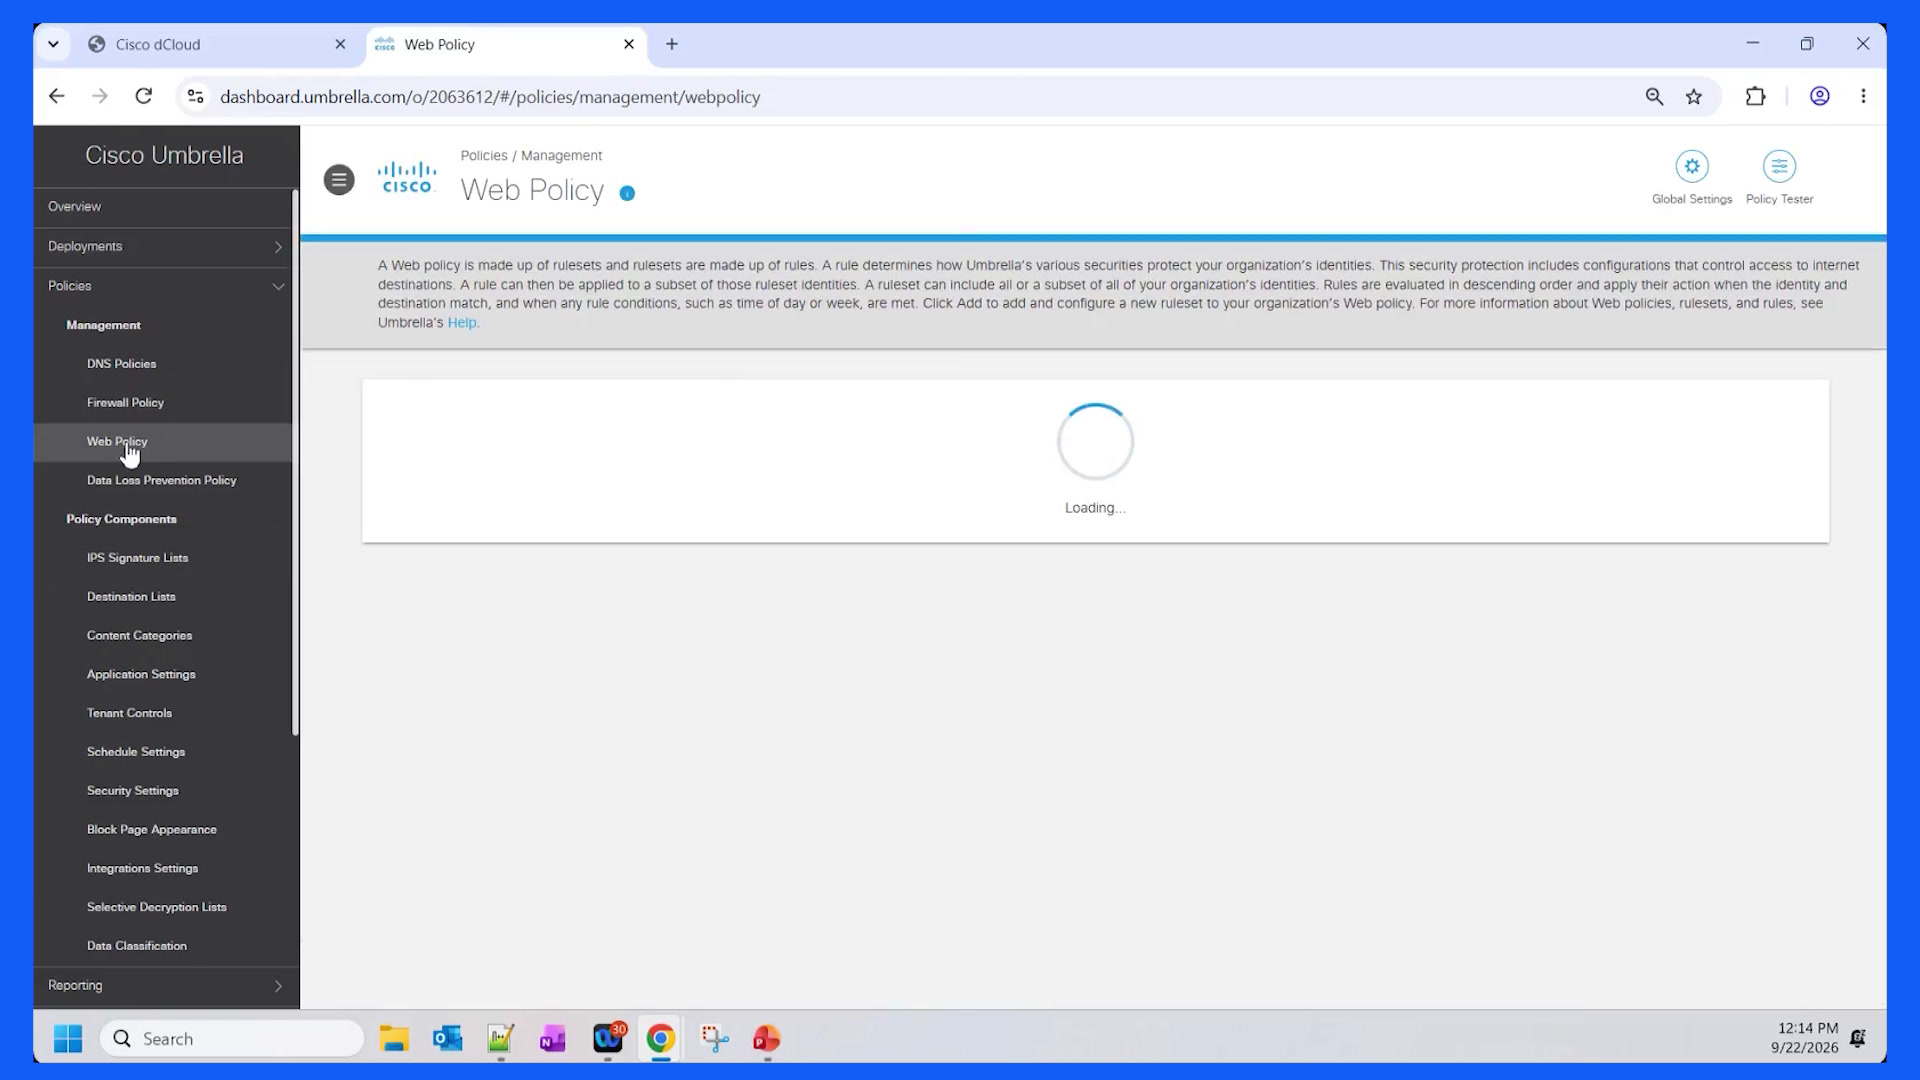
Task: Open browser extensions puzzle icon
Action: coord(1755,97)
